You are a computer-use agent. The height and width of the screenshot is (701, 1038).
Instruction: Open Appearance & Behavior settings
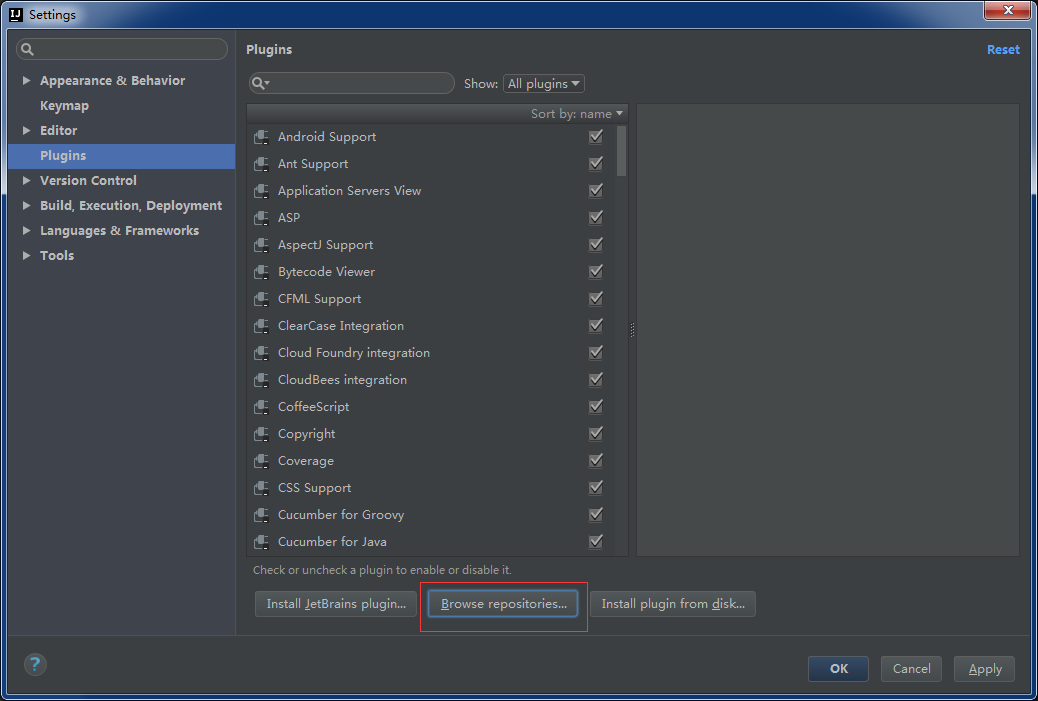(x=113, y=81)
